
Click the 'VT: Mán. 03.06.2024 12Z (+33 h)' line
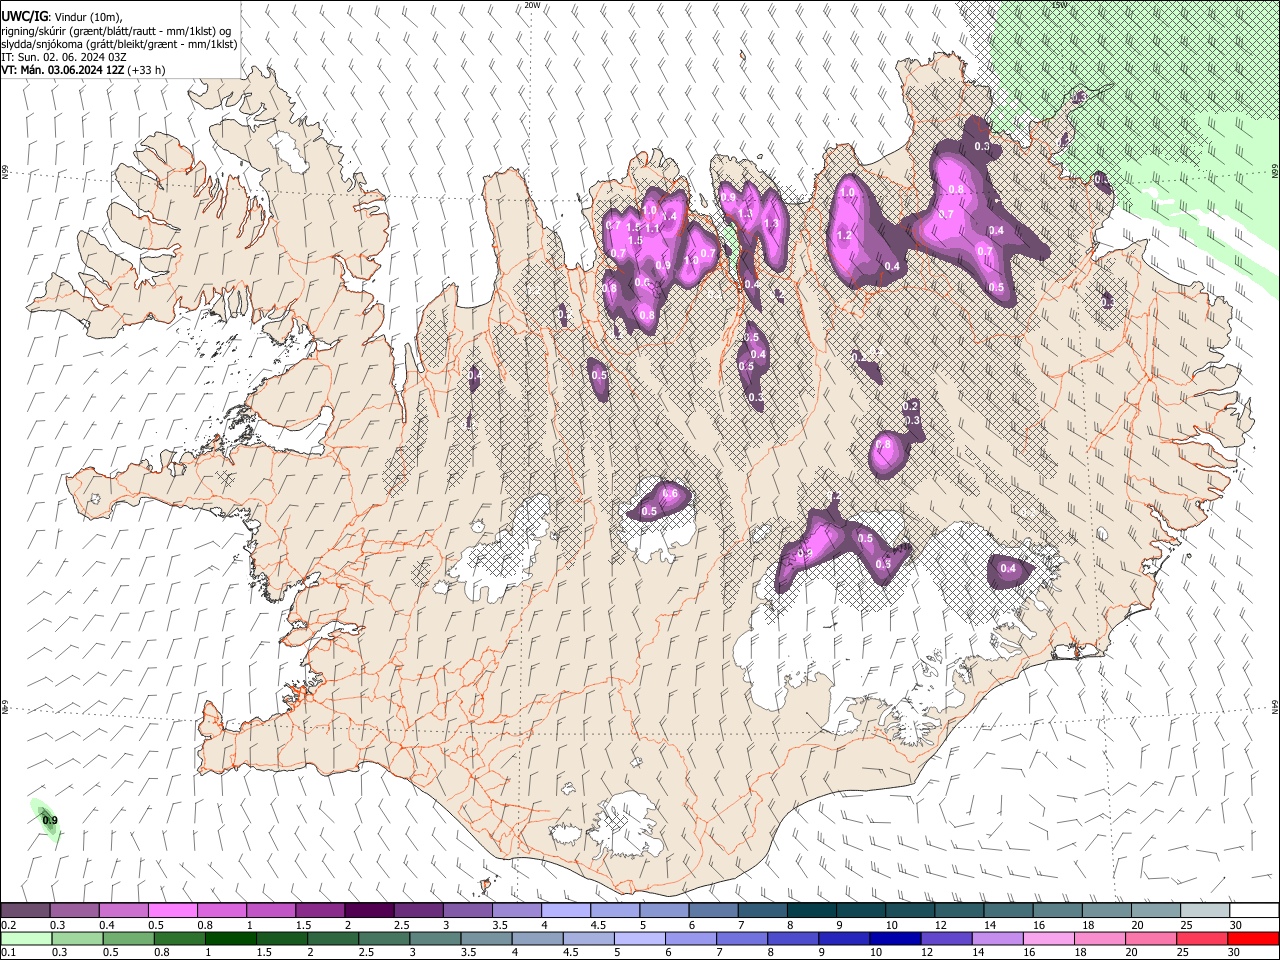(x=83, y=70)
